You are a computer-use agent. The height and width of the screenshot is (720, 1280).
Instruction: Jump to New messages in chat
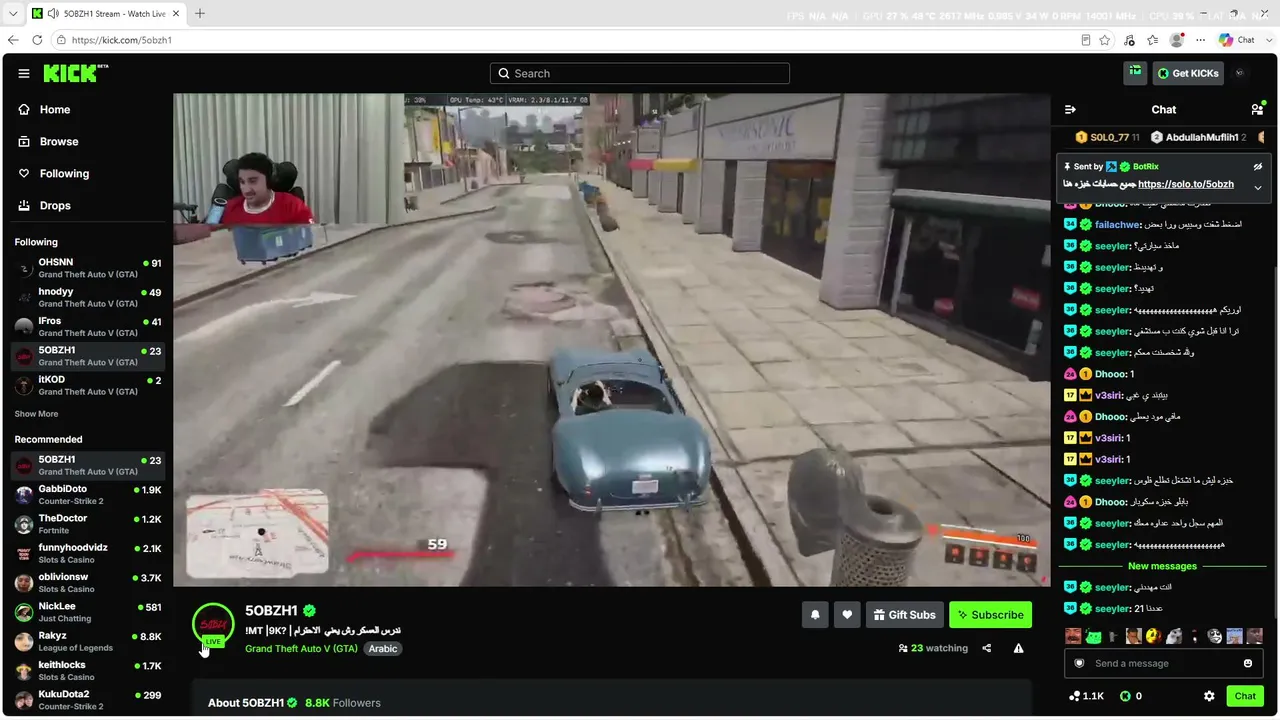1162,566
